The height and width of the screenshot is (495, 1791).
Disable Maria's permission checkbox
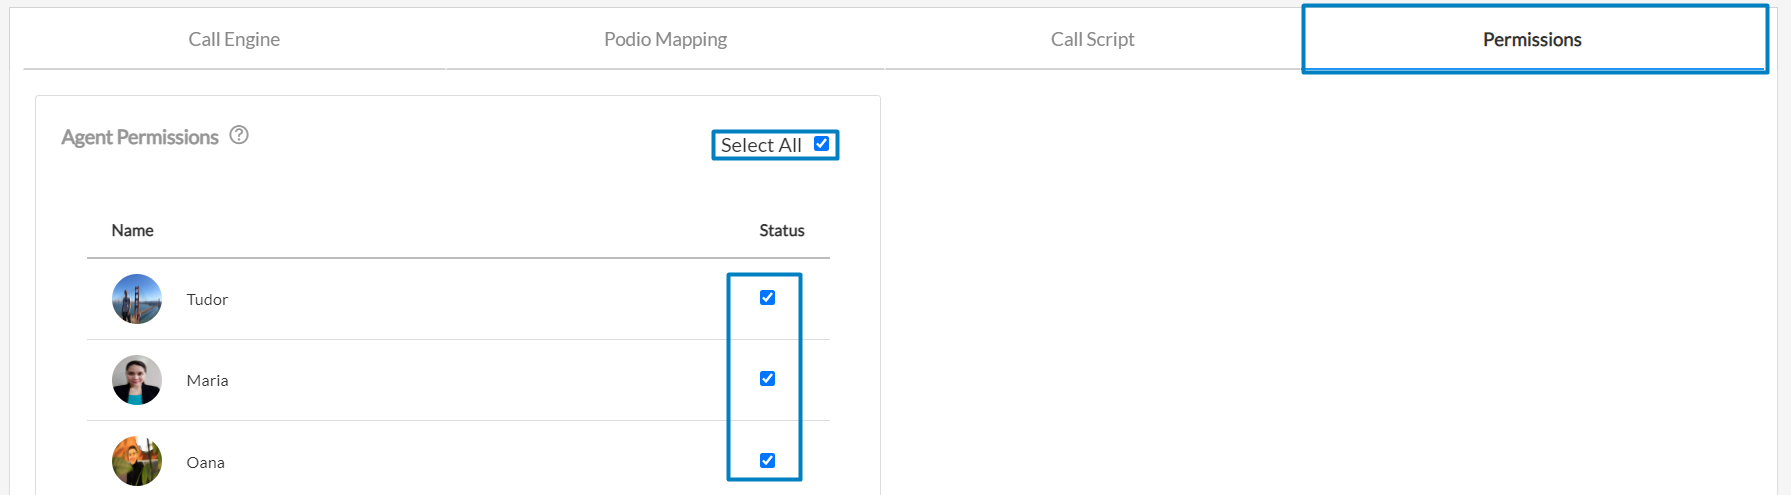(x=767, y=379)
